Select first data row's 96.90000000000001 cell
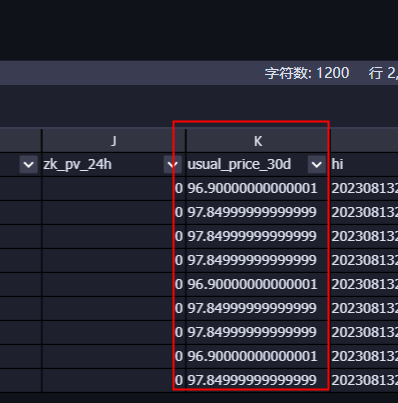Viewport: 398px width, 403px height. pyautogui.click(x=258, y=188)
